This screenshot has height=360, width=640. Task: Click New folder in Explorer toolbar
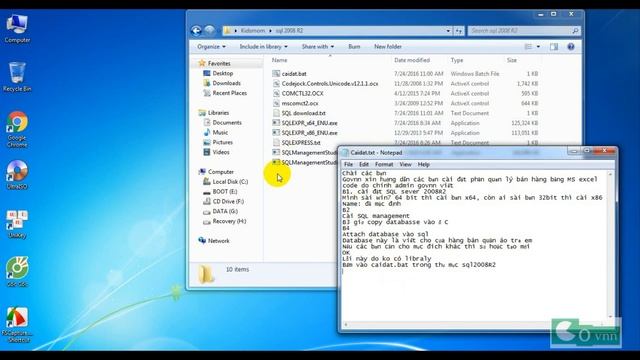click(x=388, y=47)
